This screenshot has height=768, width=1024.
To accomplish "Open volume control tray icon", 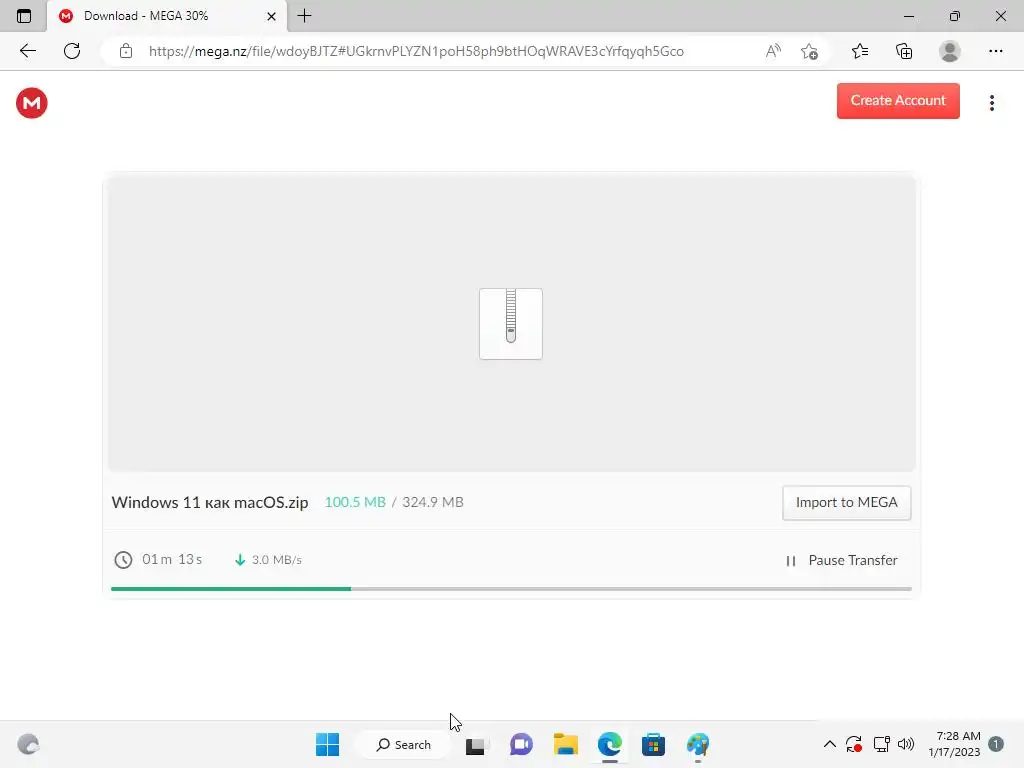I will tap(906, 744).
